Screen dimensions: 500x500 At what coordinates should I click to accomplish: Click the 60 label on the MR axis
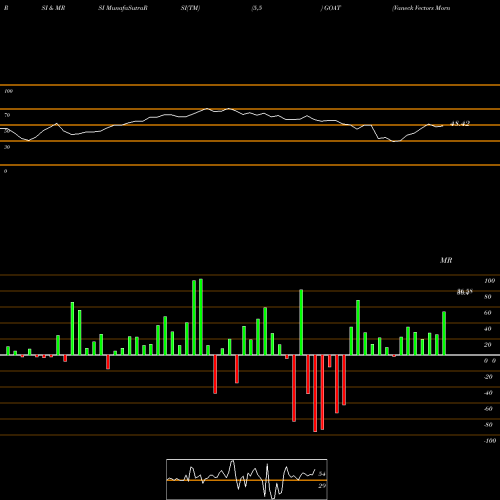[488, 313]
